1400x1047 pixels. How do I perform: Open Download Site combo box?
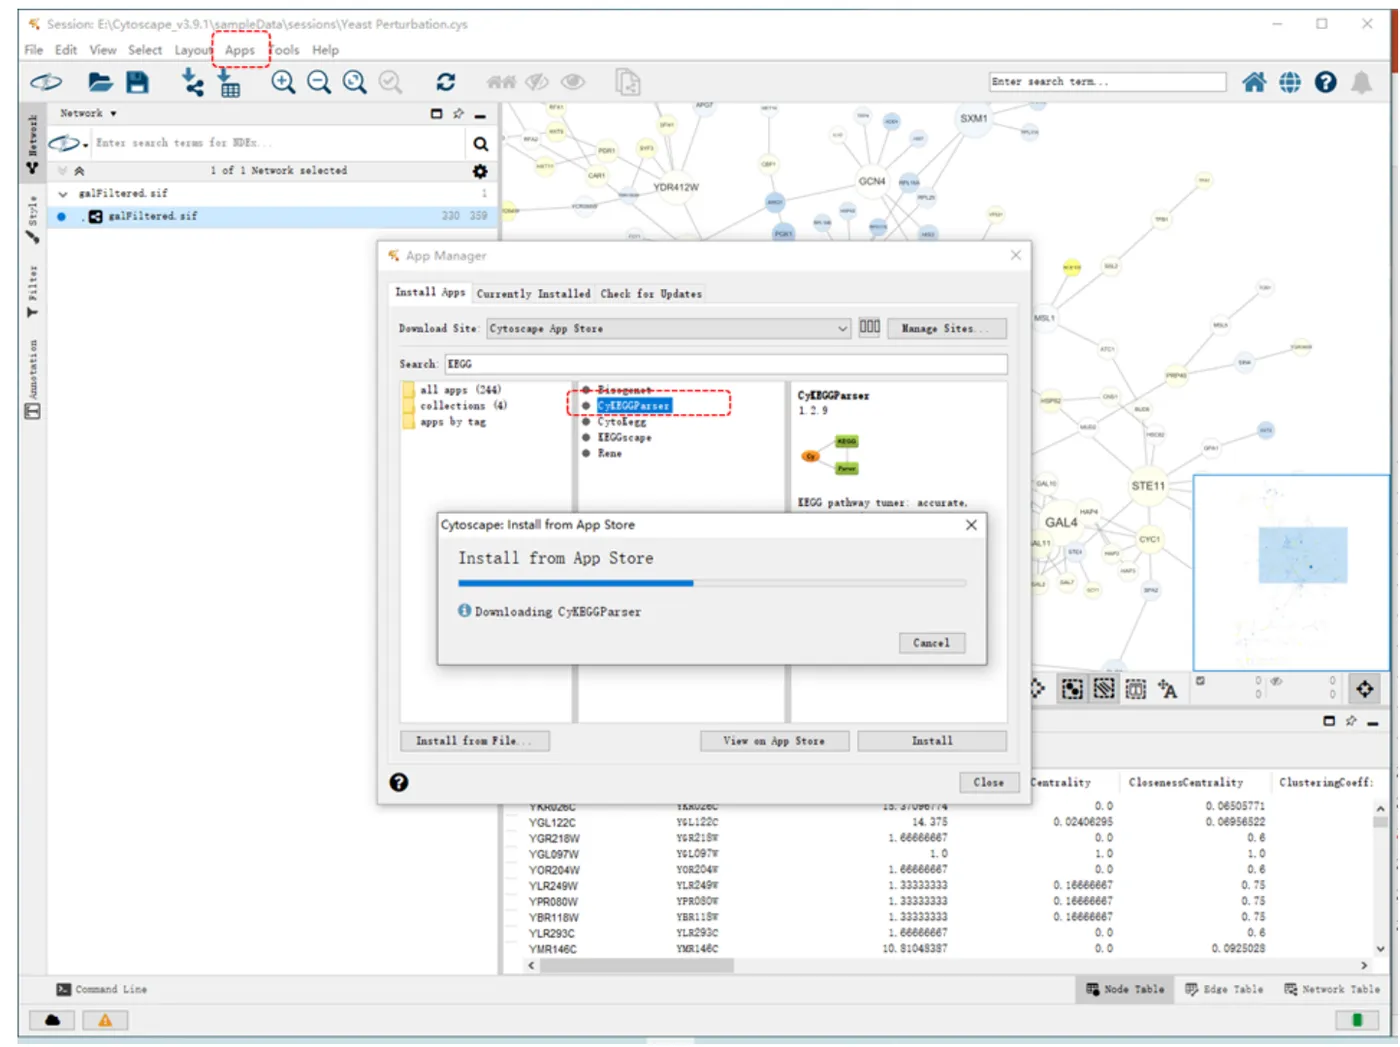pyautogui.click(x=669, y=328)
